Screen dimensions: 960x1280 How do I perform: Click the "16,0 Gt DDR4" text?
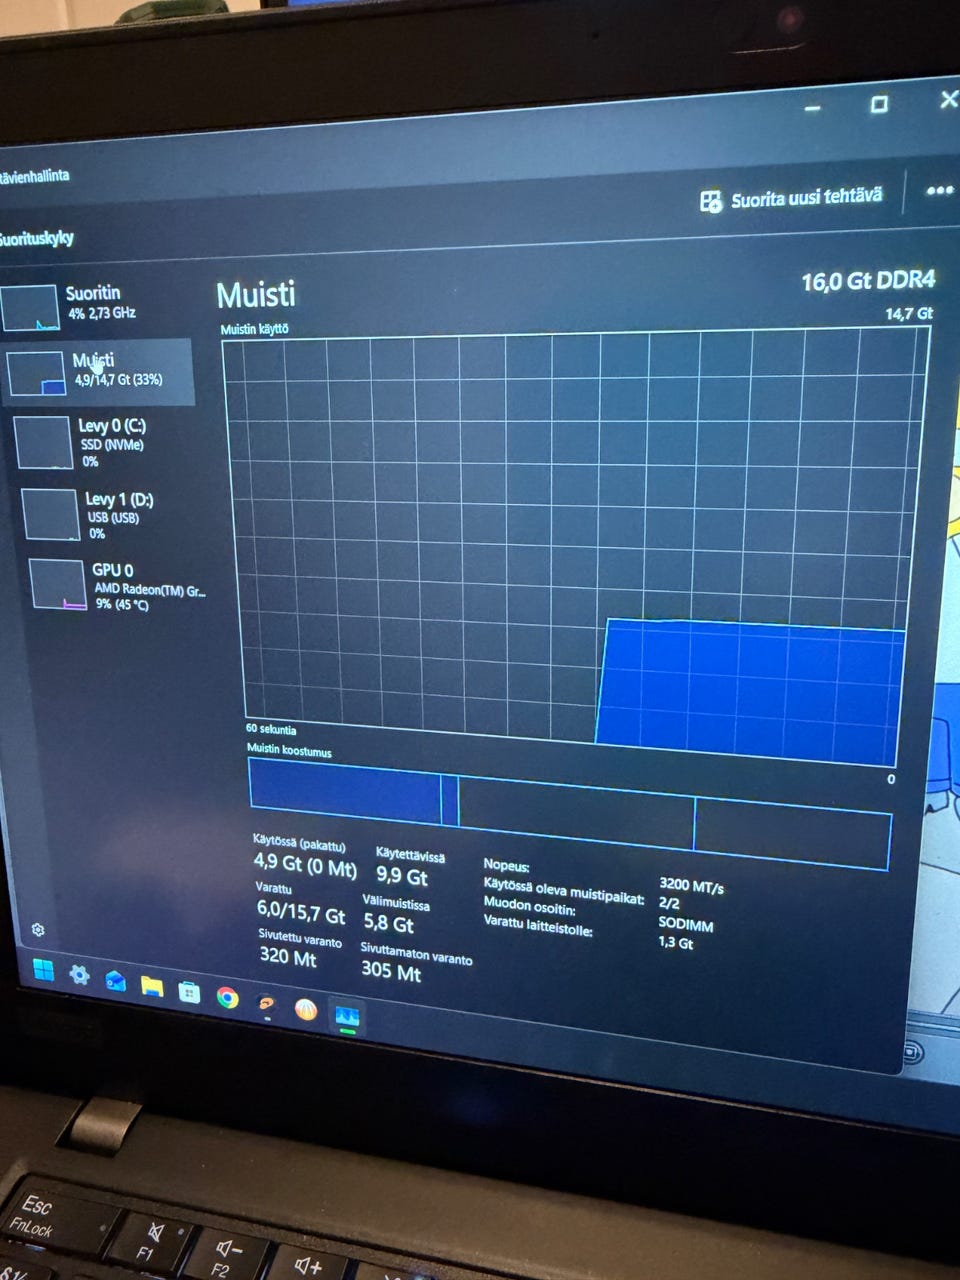(867, 281)
